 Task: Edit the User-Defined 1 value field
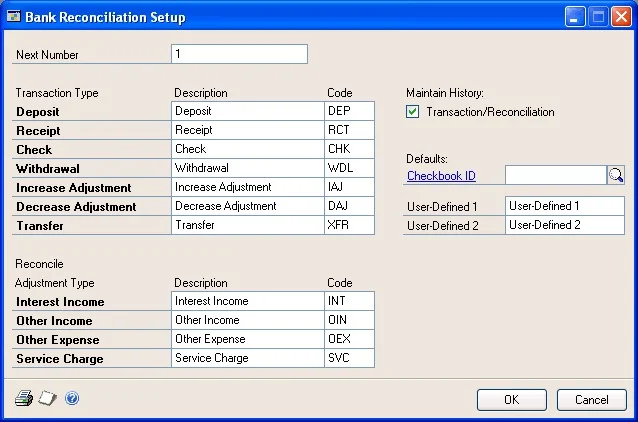565,206
